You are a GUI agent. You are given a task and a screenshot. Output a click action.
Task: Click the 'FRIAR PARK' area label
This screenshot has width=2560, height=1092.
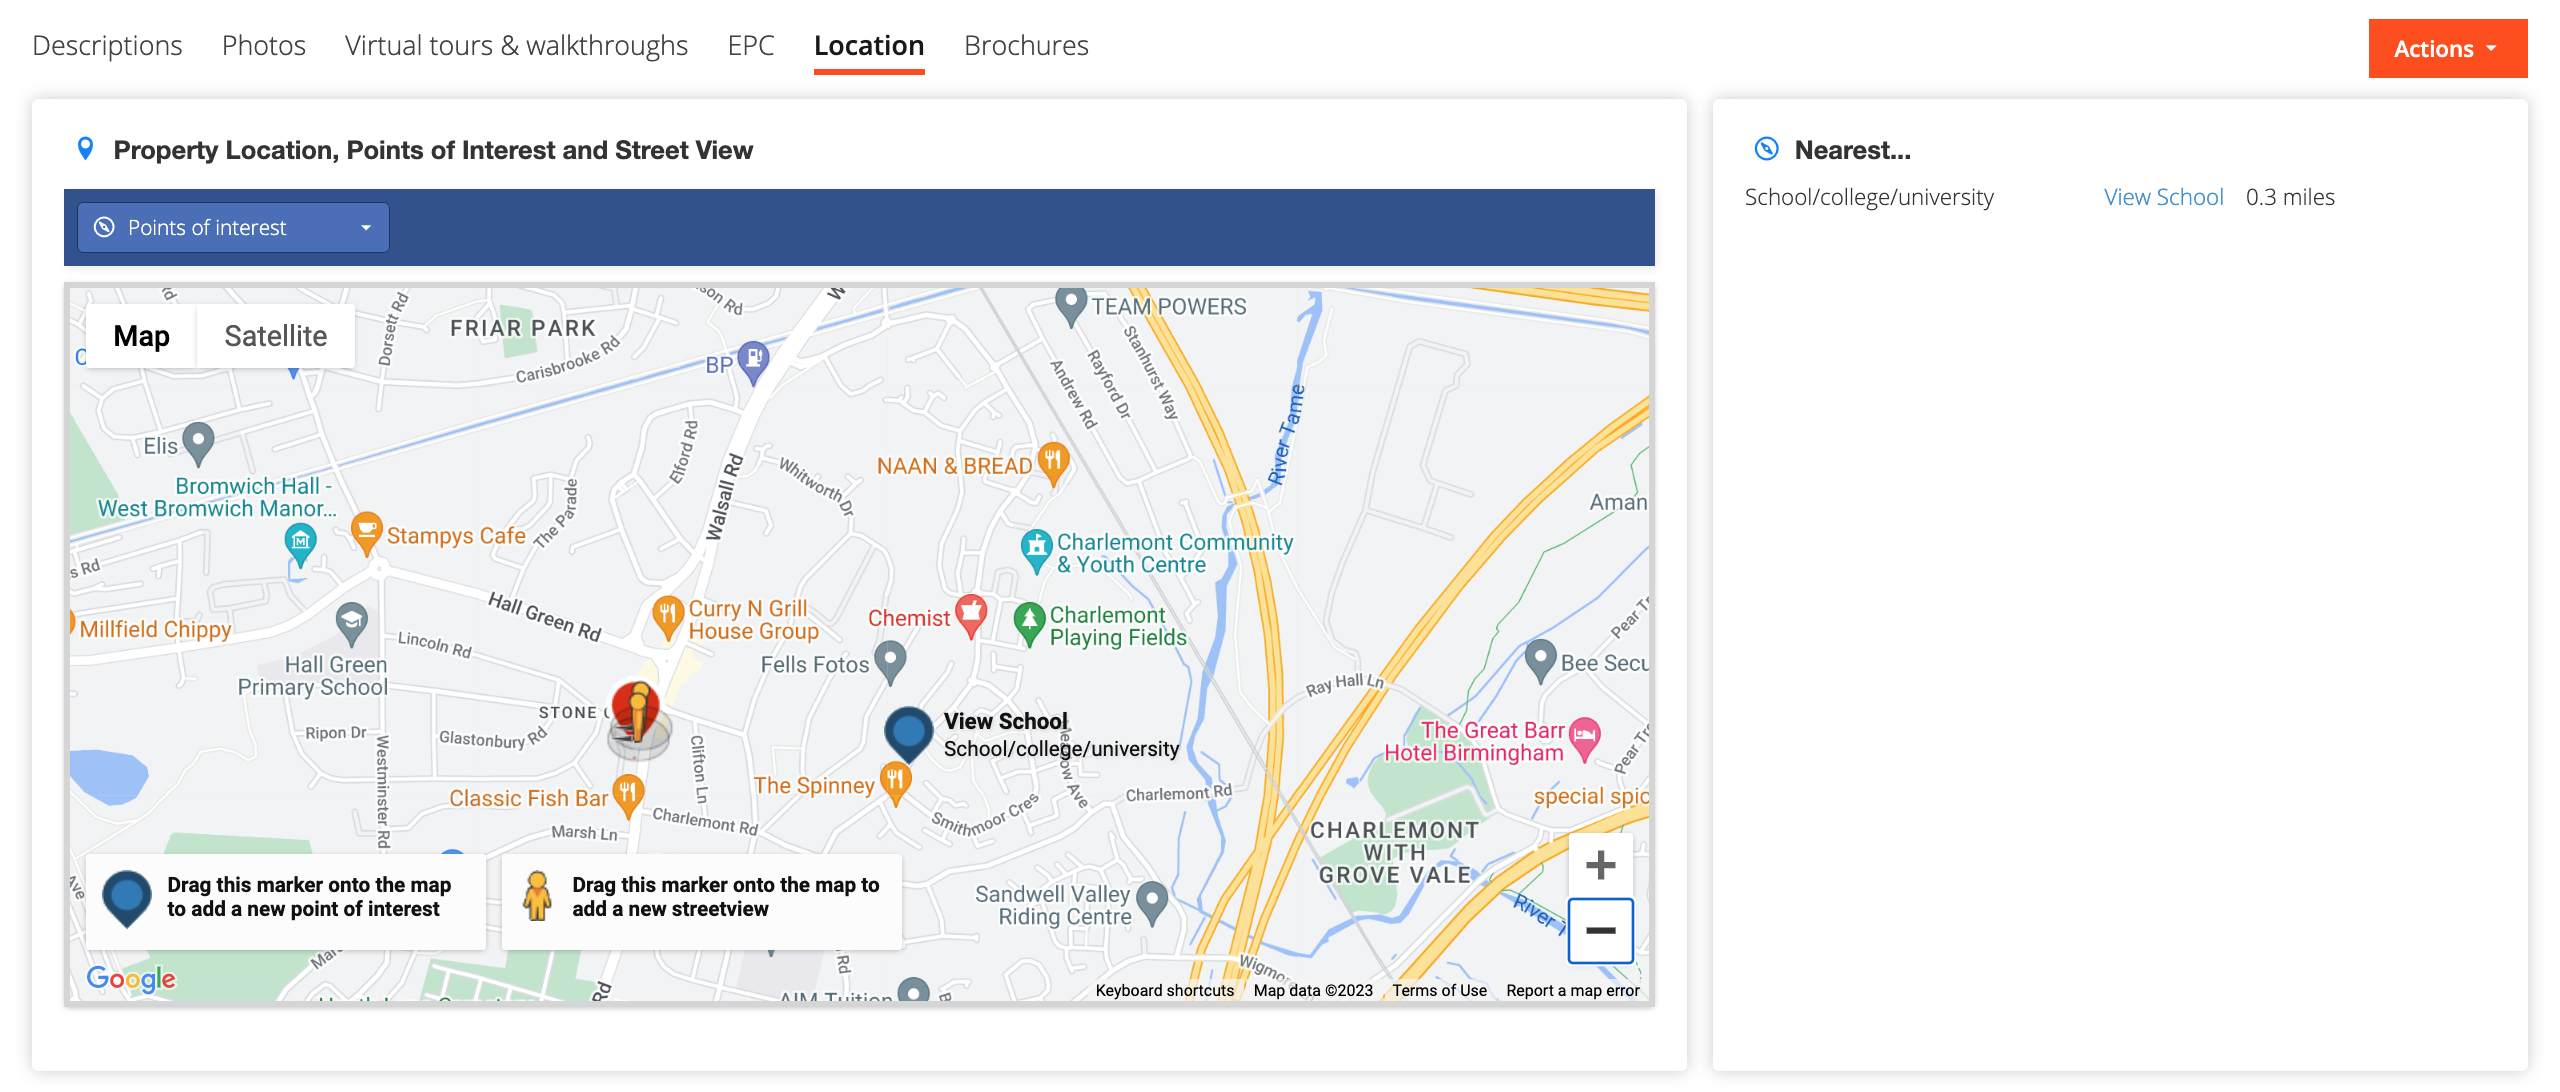pyautogui.click(x=523, y=328)
